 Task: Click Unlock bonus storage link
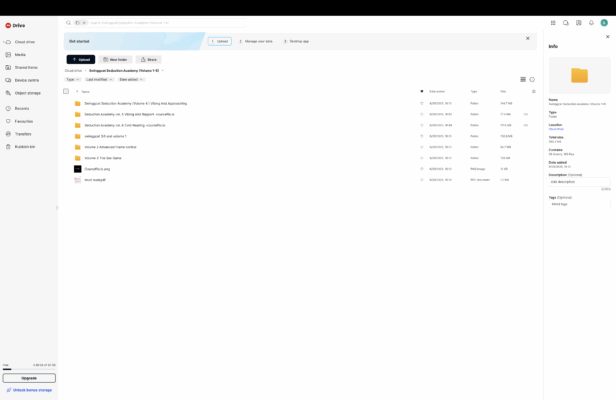30,390
